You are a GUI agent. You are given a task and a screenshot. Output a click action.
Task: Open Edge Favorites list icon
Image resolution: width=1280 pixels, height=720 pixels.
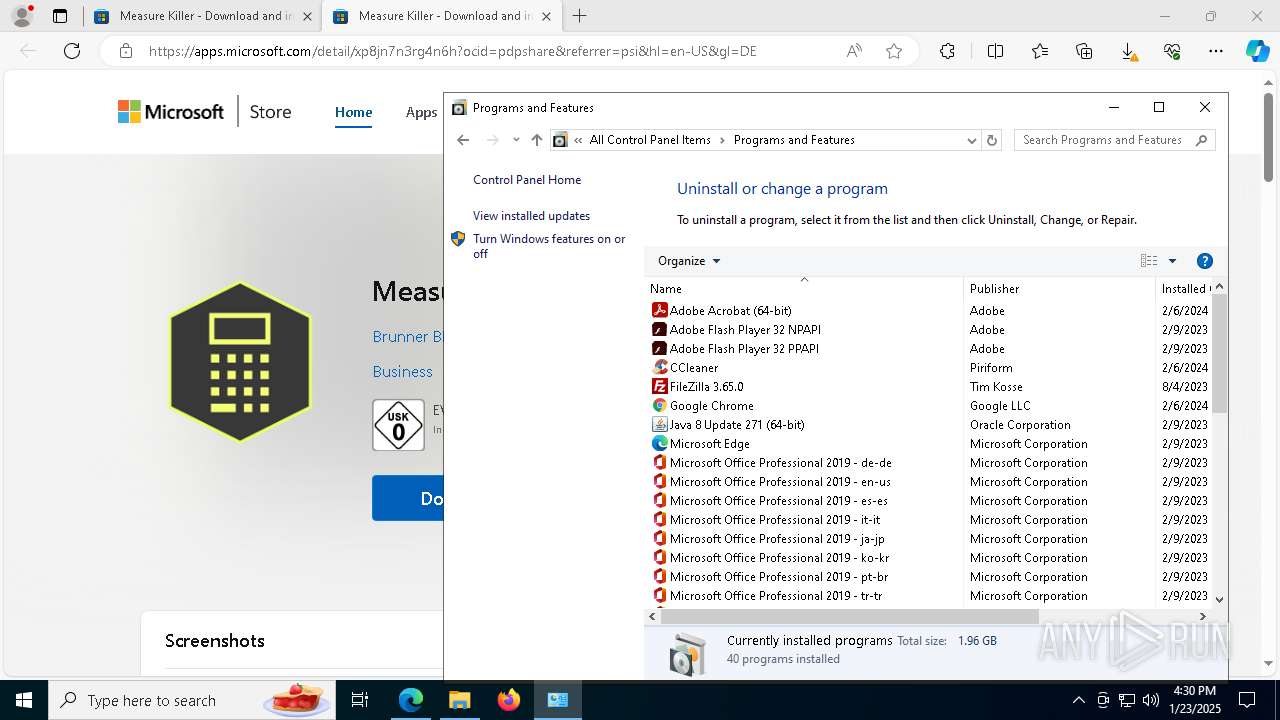(1040, 51)
